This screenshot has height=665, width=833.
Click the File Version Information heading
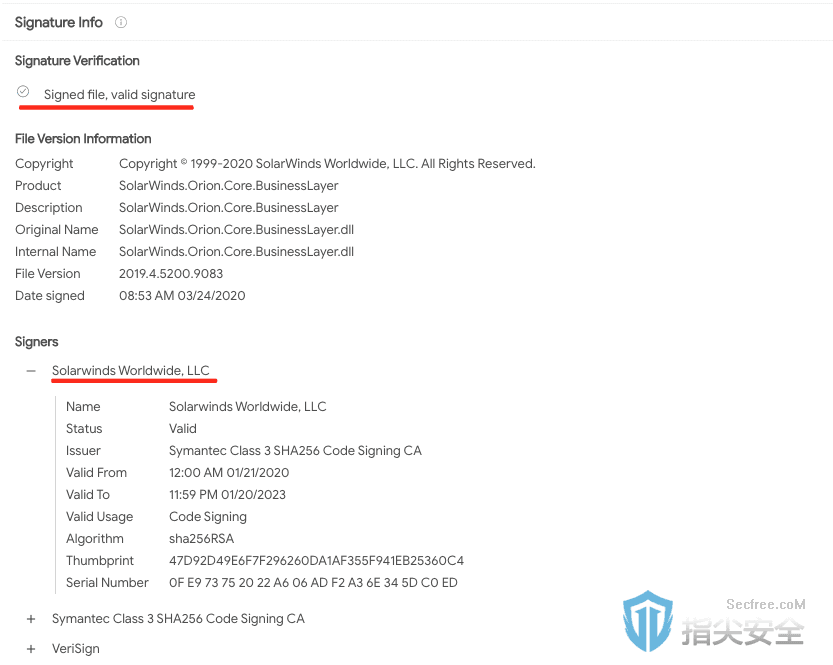83,139
